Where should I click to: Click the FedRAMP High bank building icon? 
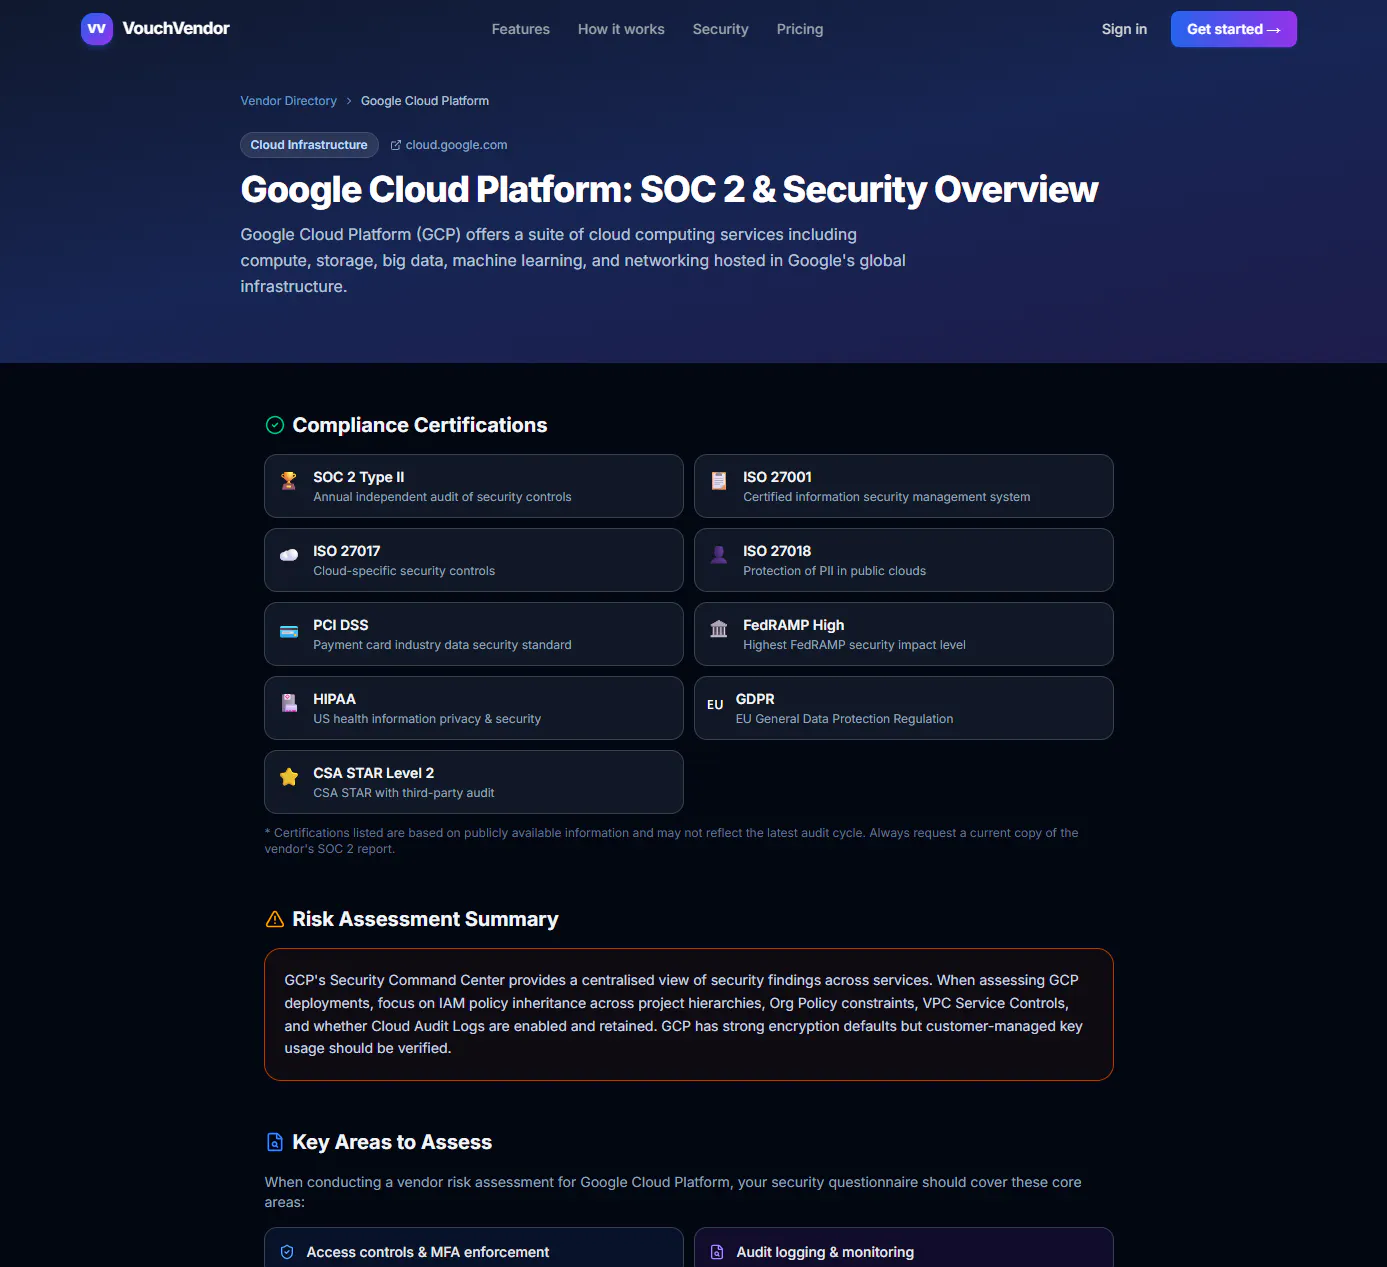pyautogui.click(x=719, y=629)
